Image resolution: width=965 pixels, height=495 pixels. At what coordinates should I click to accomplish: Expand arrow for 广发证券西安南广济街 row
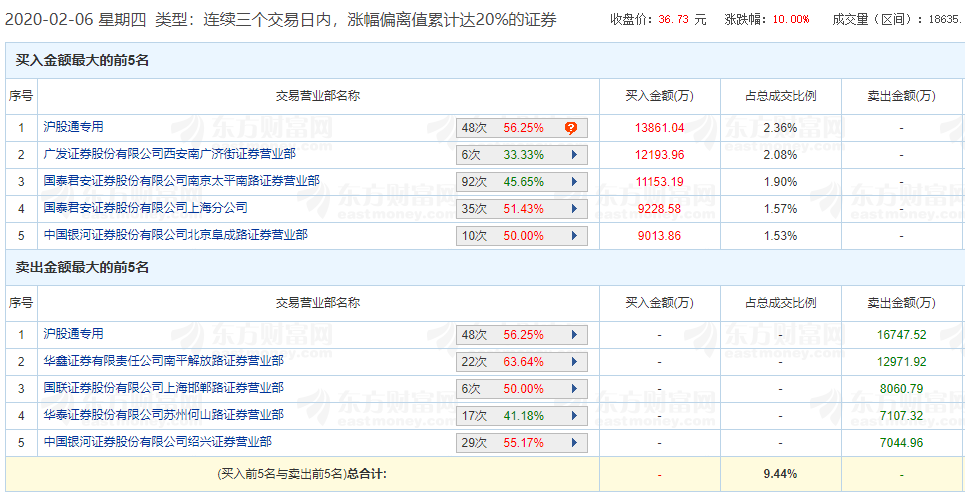[574, 155]
